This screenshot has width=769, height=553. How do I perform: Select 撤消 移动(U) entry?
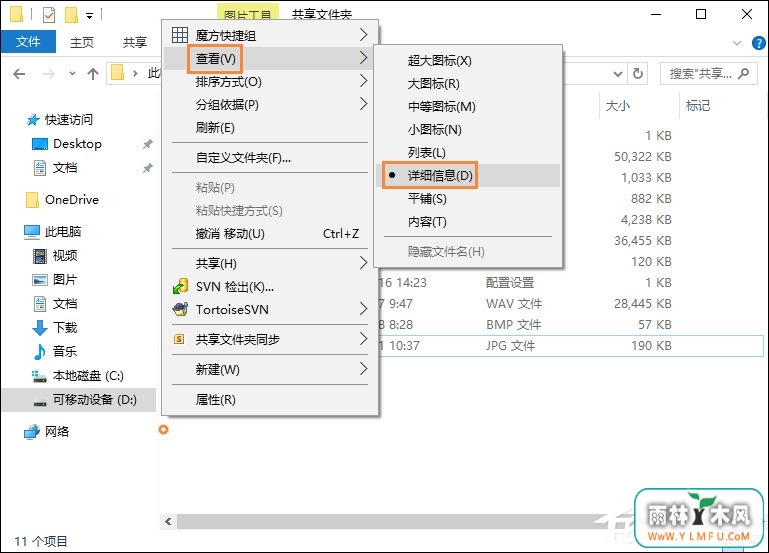pyautogui.click(x=270, y=234)
